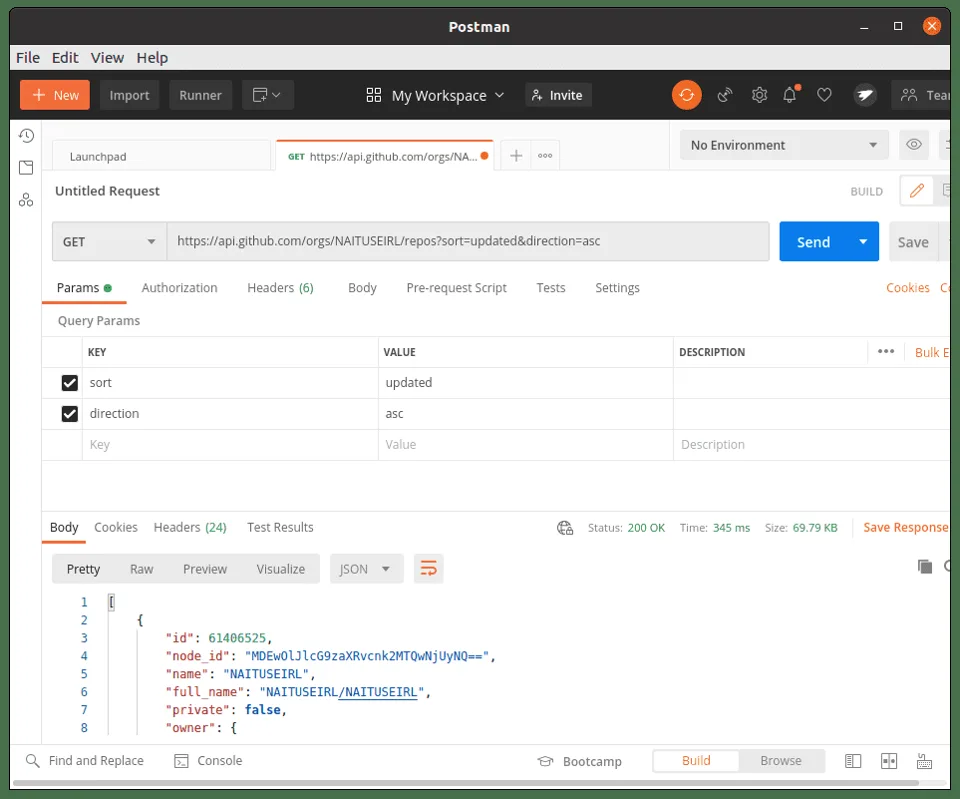960x799 pixels.
Task: Open the Help menu
Action: coord(152,58)
